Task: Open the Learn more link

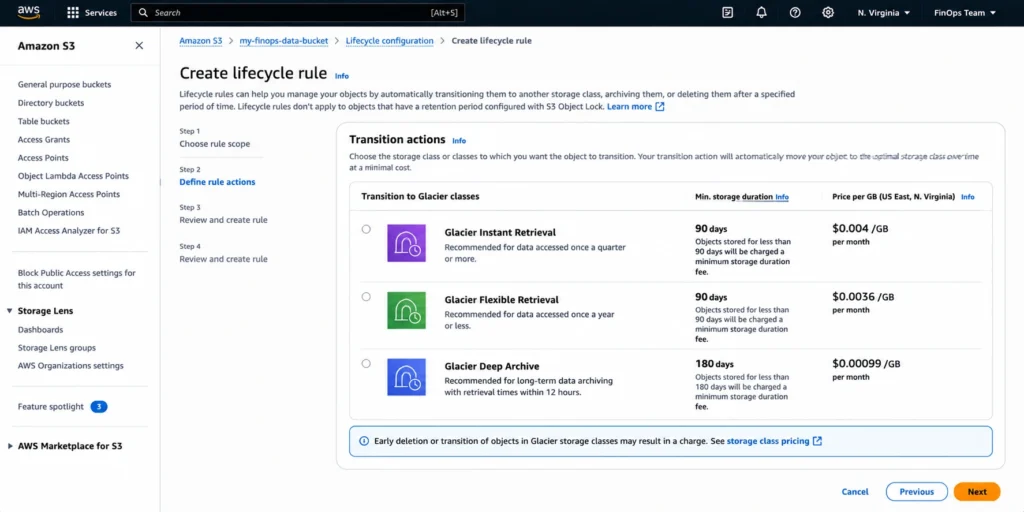Action: pos(630,106)
